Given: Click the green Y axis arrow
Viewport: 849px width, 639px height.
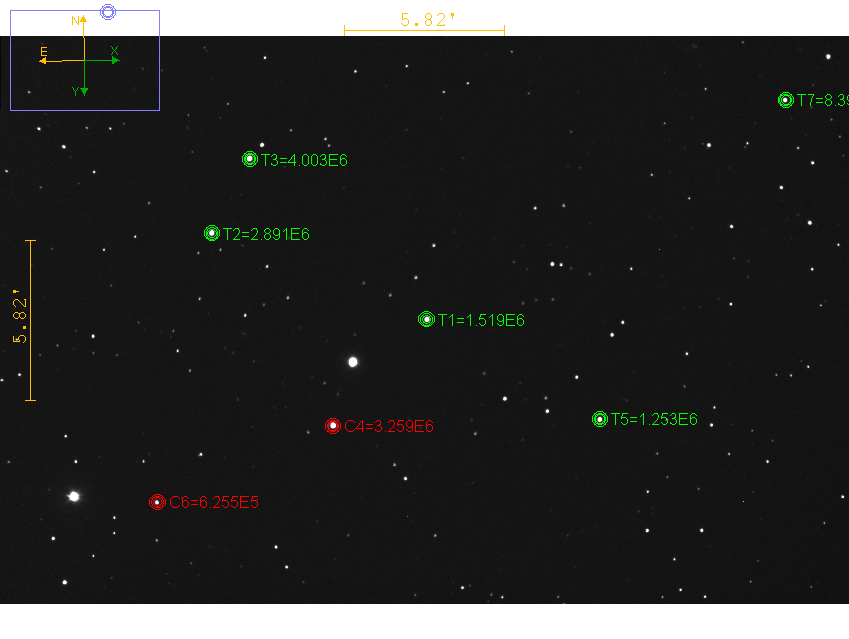Looking at the screenshot, I should coord(84,89).
